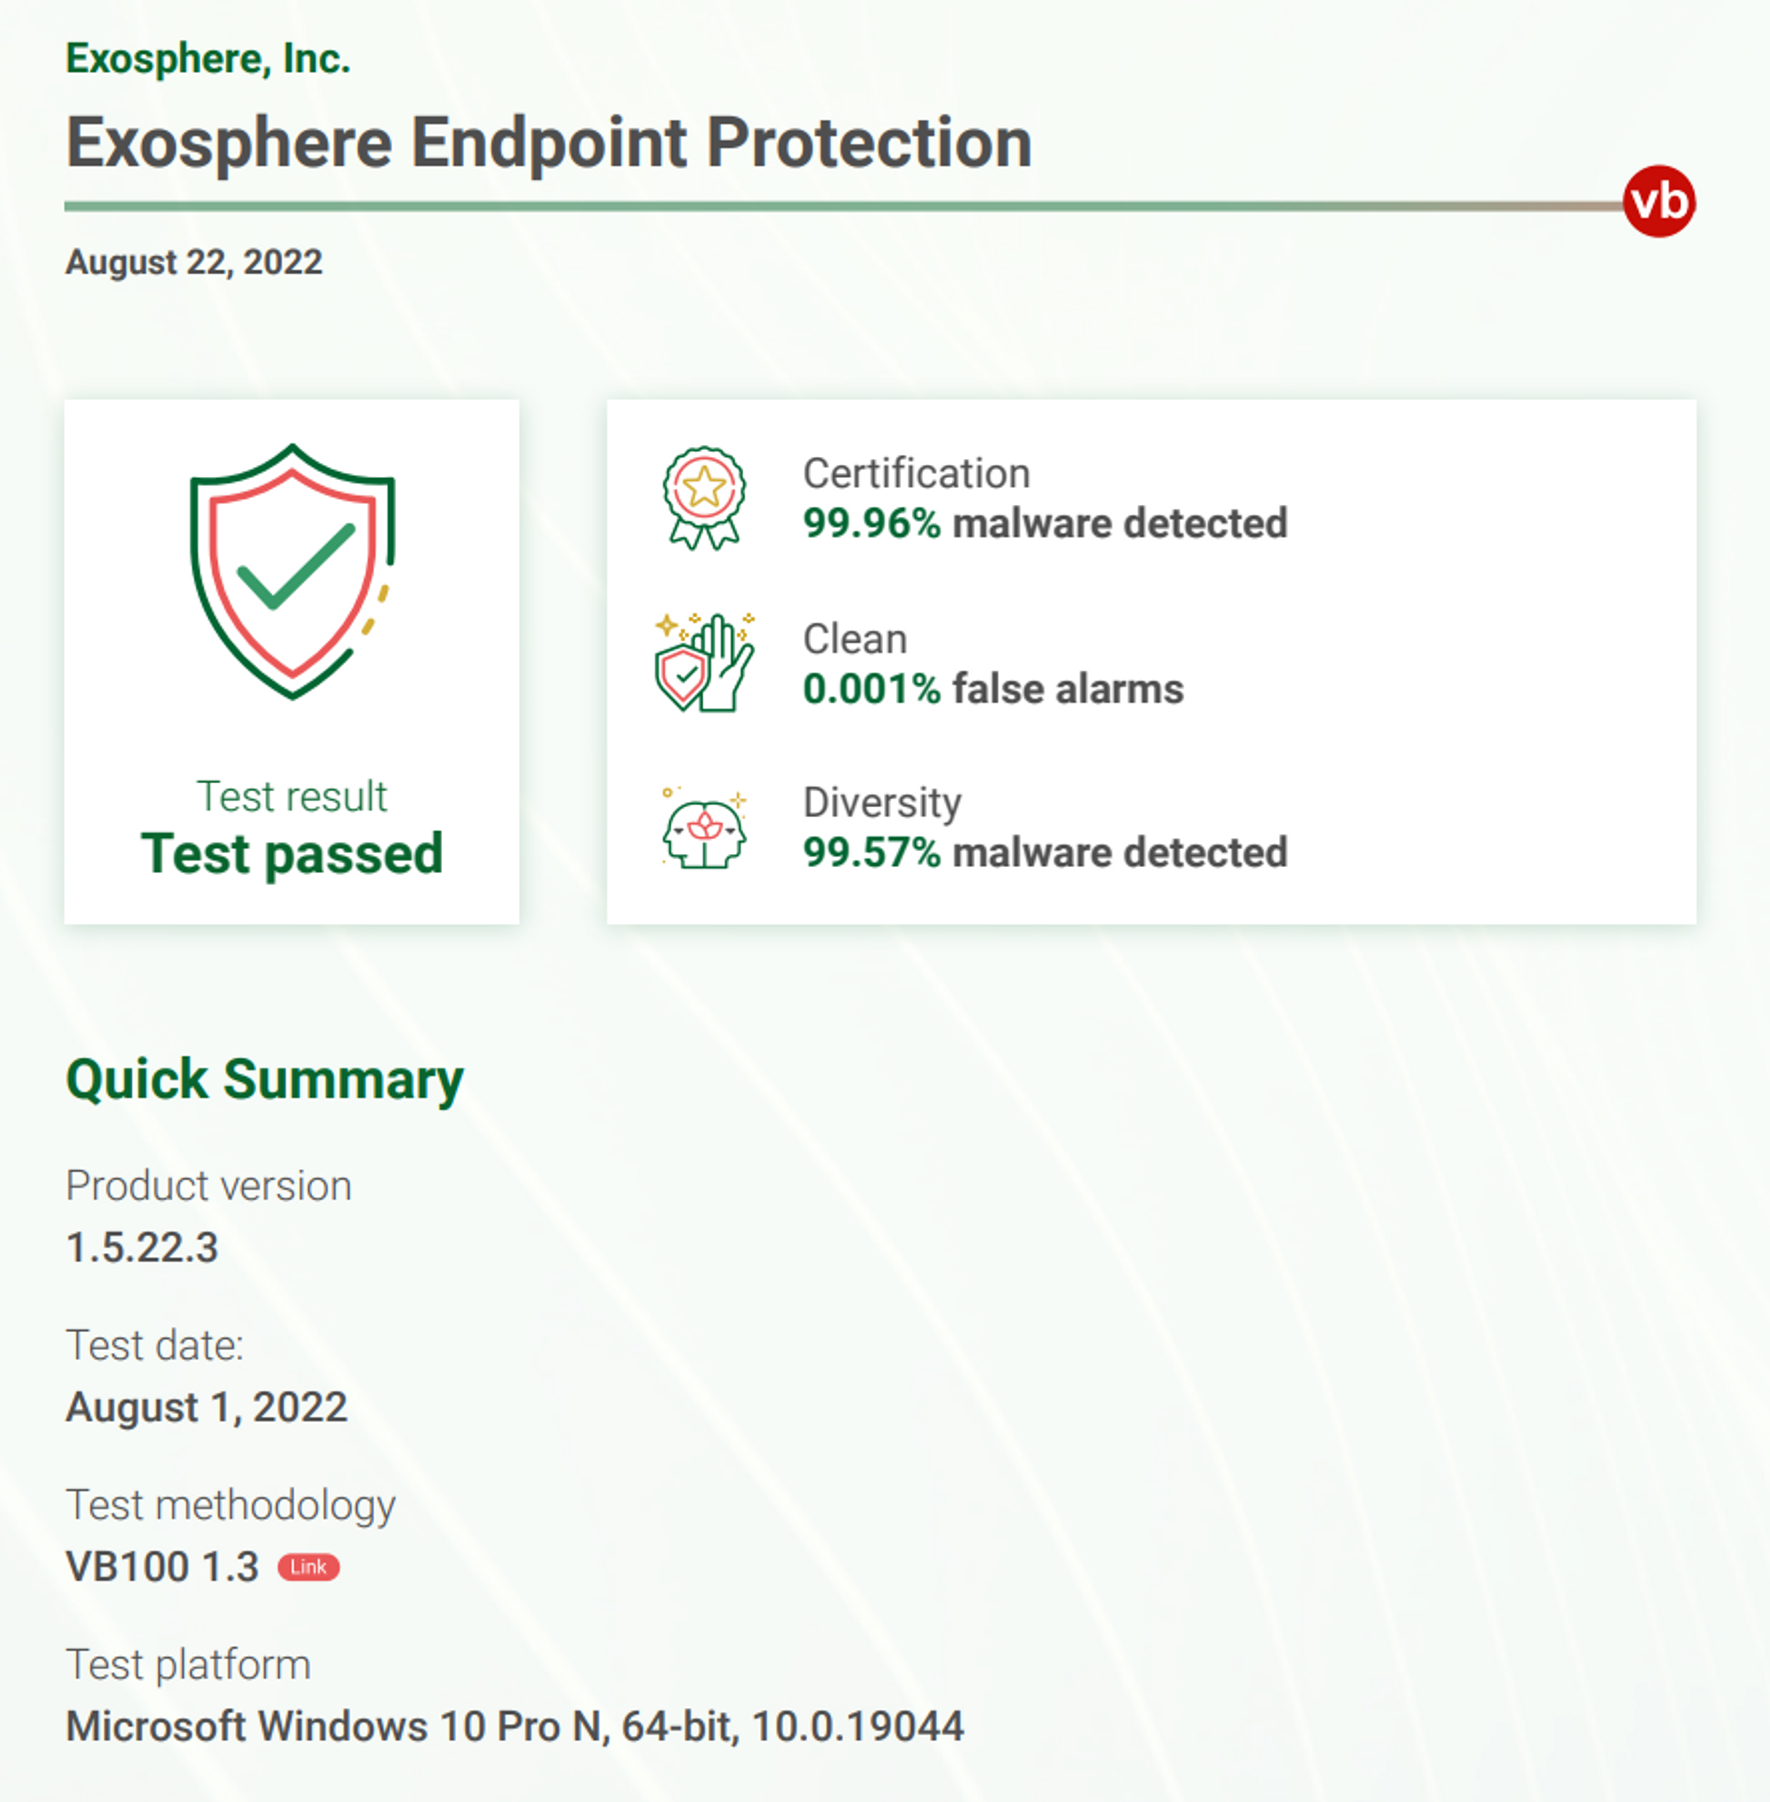Click the 99.57% malware detected diversity result
Viewport: 1770px width, 1802px height.
click(1045, 853)
